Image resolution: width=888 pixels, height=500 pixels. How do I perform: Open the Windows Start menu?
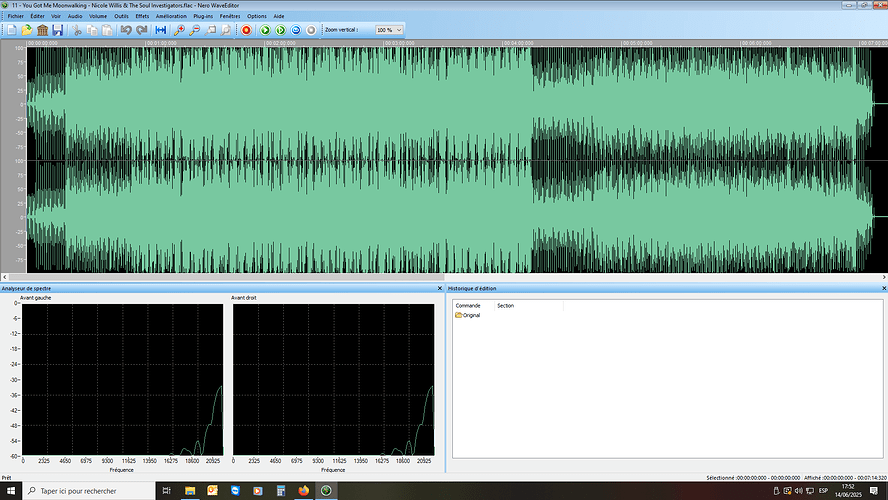coord(11,491)
